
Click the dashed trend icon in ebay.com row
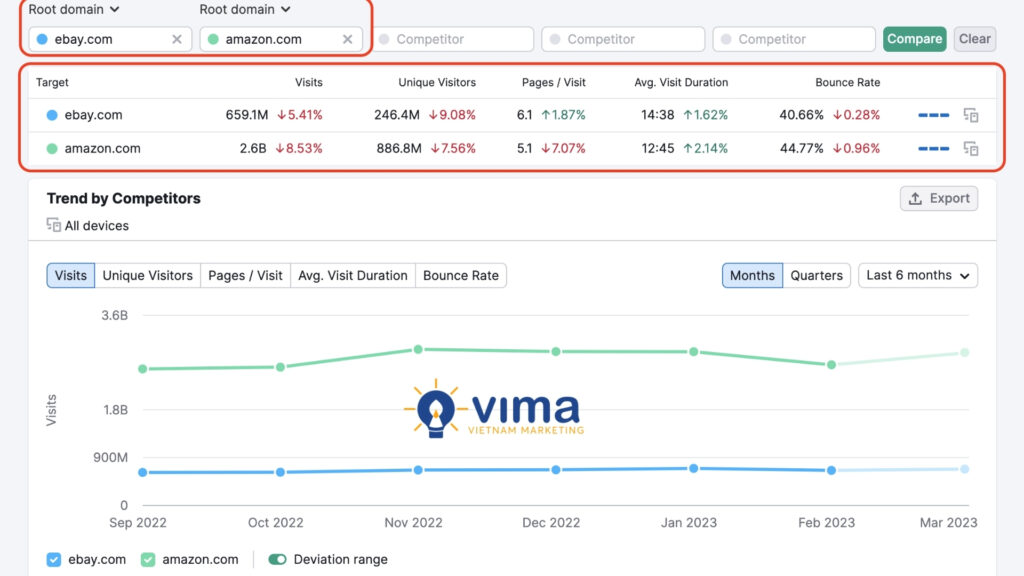point(933,115)
